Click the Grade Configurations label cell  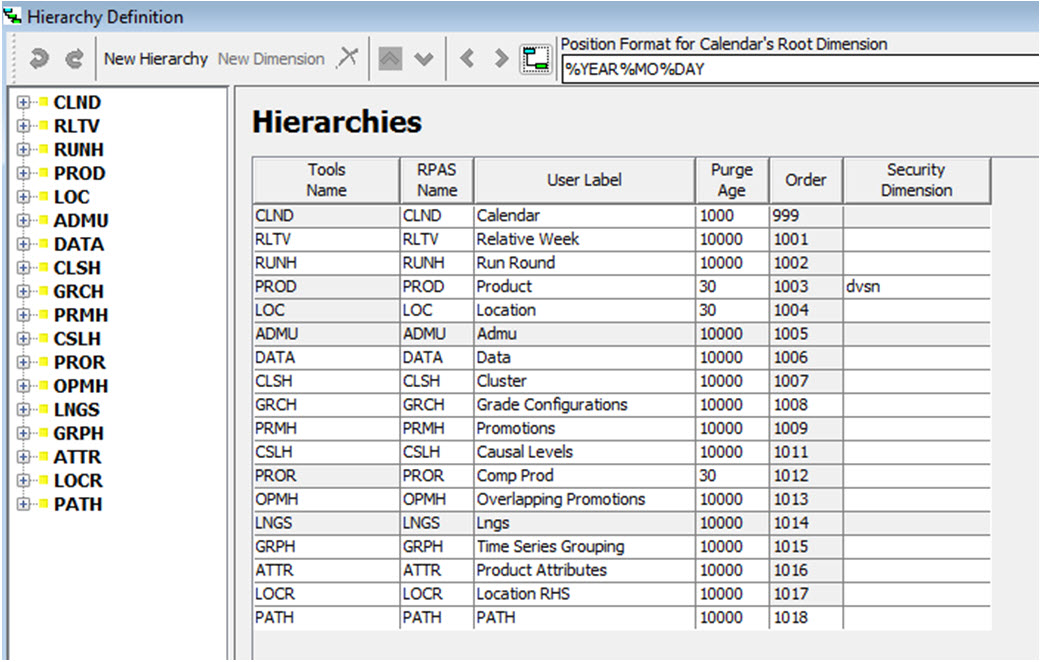584,404
